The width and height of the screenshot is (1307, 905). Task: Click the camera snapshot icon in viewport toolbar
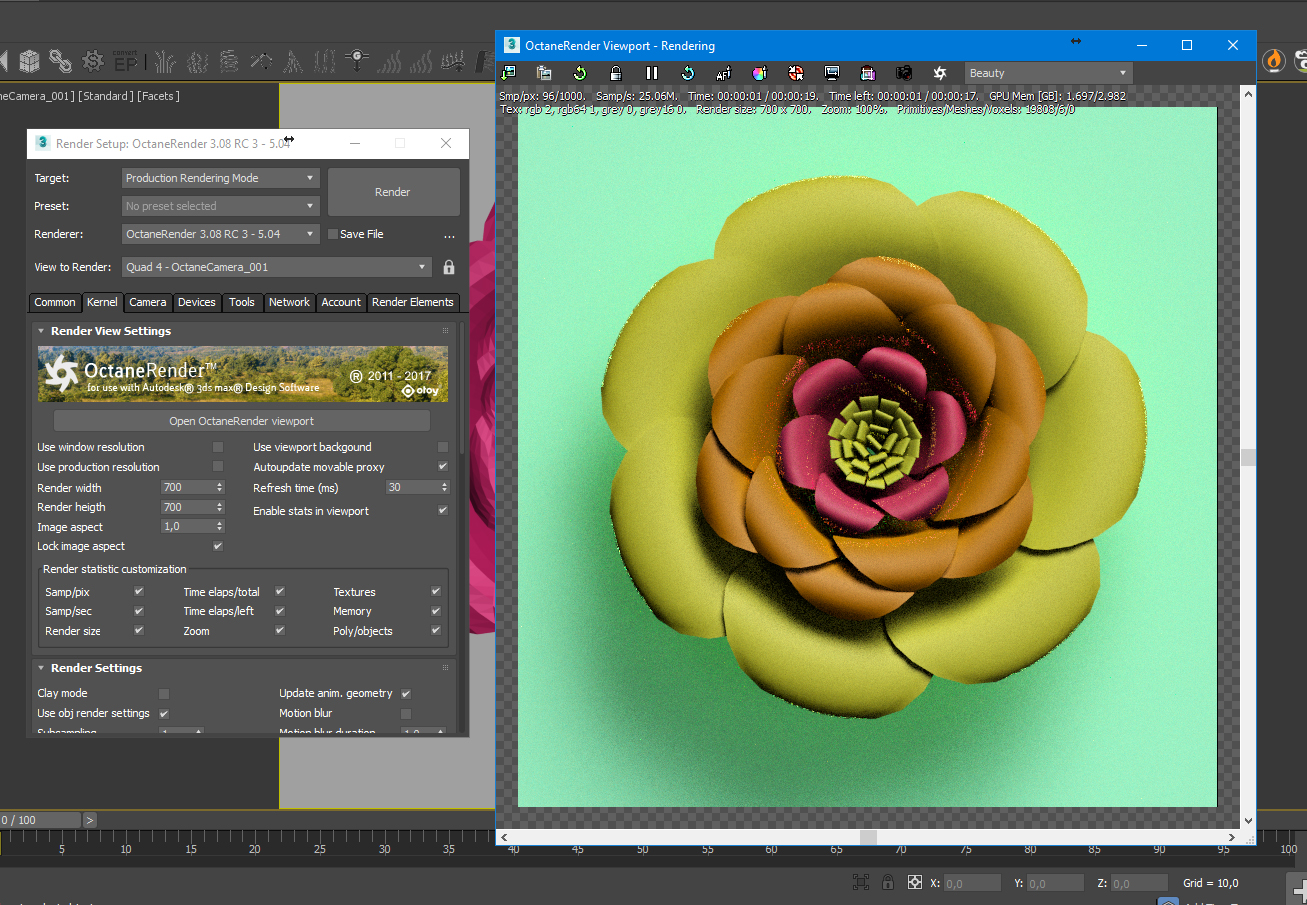point(904,73)
